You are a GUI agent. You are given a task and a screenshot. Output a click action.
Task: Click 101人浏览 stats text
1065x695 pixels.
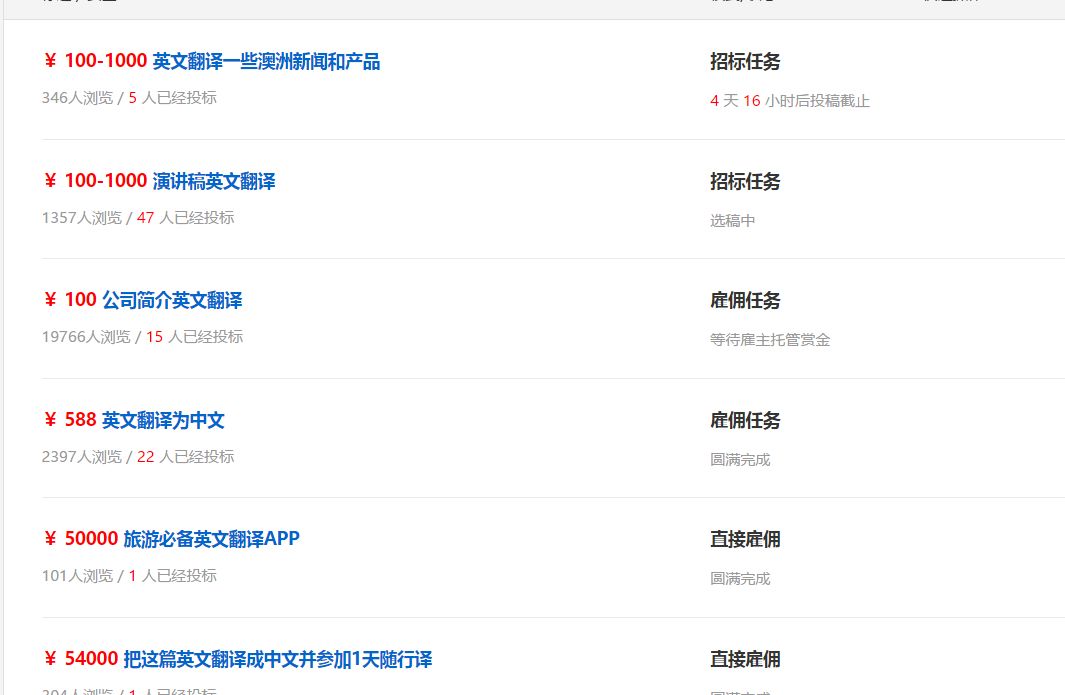pos(77,576)
